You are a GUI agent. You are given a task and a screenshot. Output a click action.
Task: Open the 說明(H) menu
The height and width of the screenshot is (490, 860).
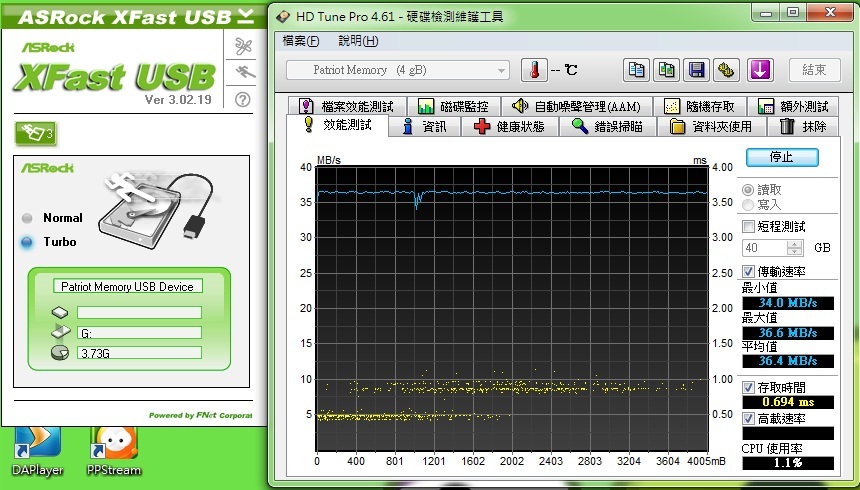358,41
